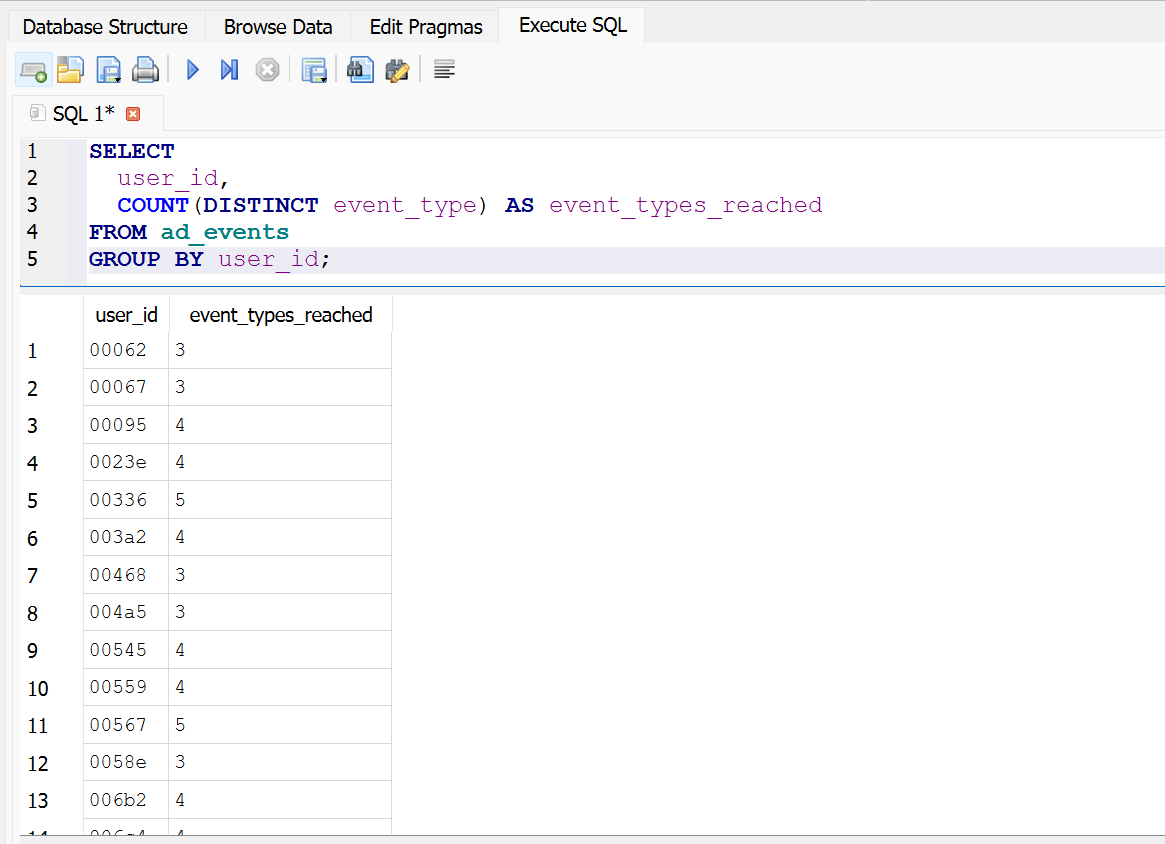Click the Print SQL icon

[146, 70]
